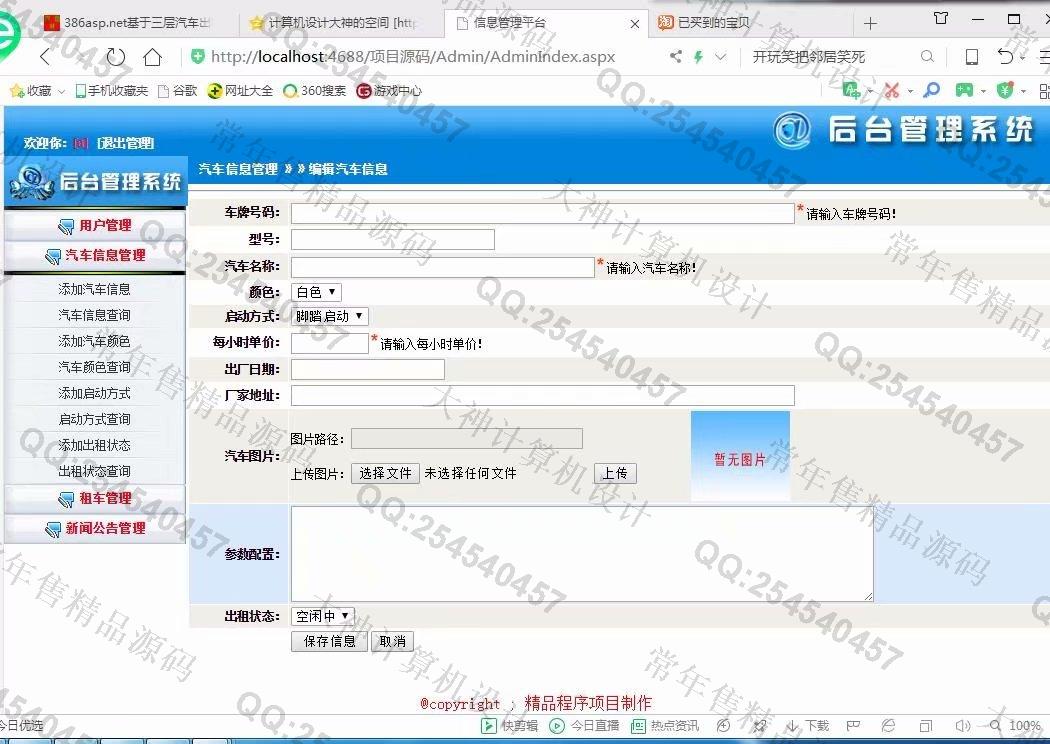
Task: Open the 出租状态 dropdown showing 空闲中
Action: click(323, 616)
